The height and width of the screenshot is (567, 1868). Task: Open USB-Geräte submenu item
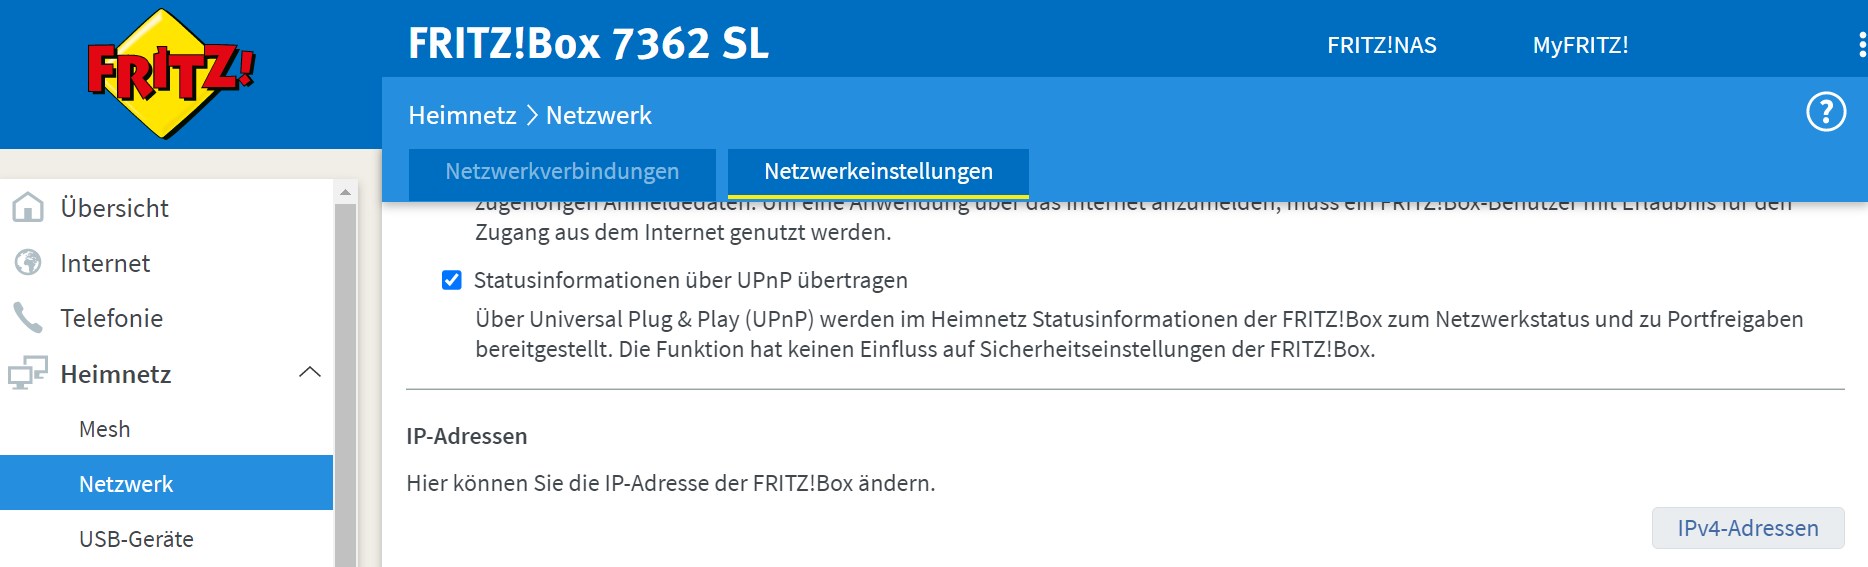click(x=136, y=539)
